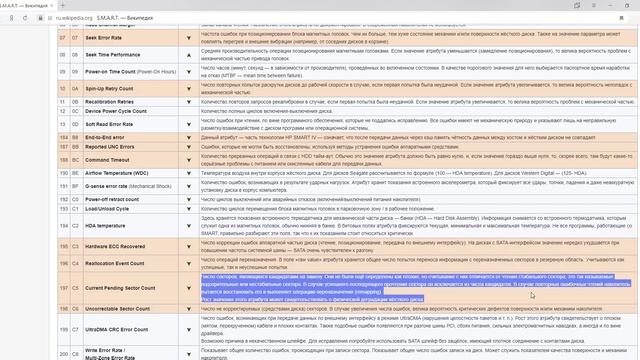Click the down arrow for Hardware ECC Recovered
Viewport: 640px width, 360px height.
(189, 247)
